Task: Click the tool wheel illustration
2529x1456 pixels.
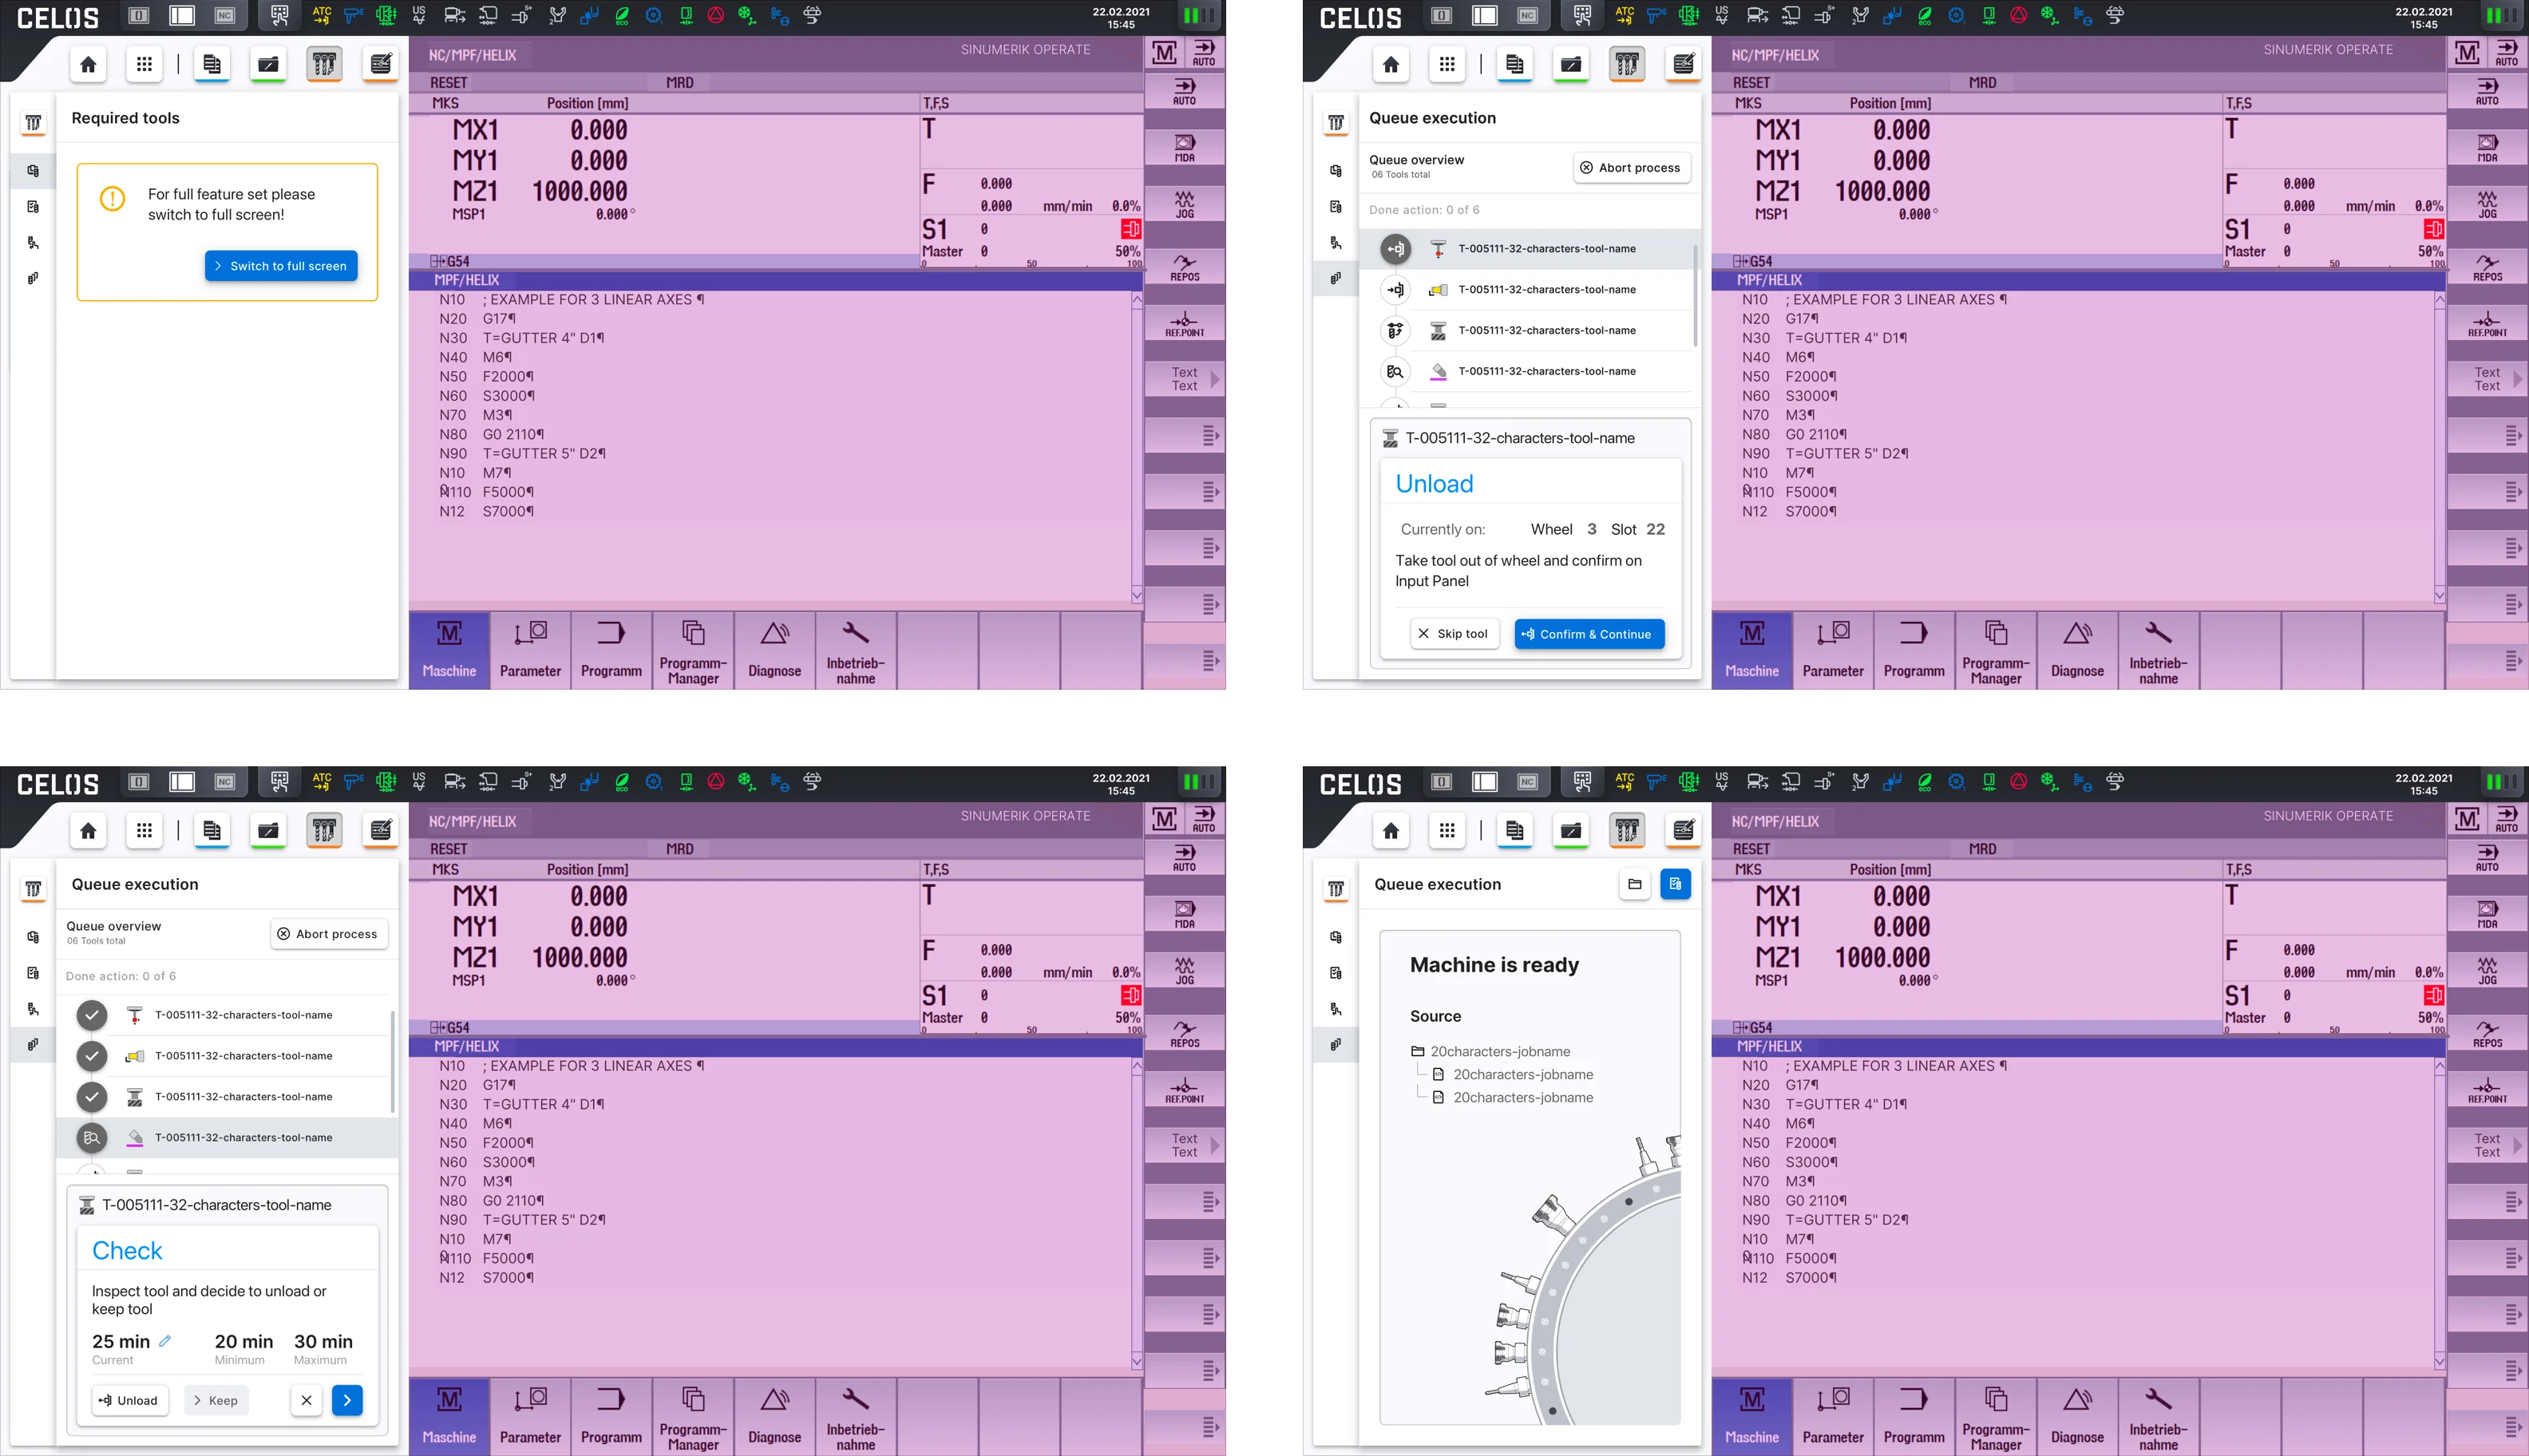Action: [x=1583, y=1279]
